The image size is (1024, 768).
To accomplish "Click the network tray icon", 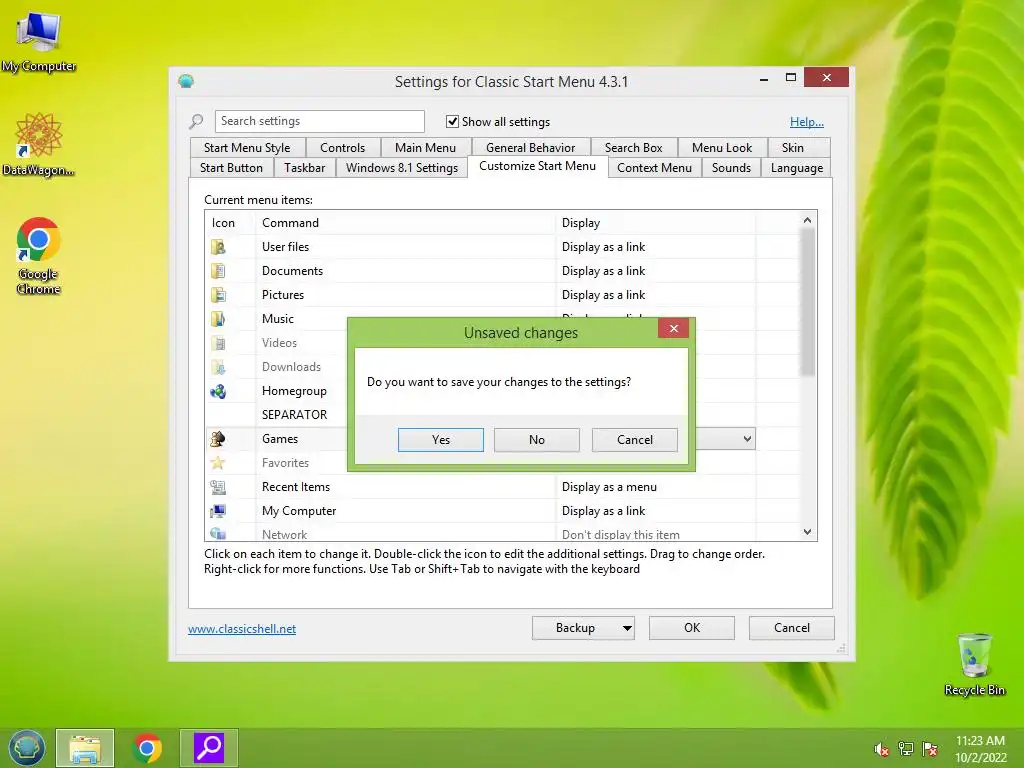I will coord(906,749).
